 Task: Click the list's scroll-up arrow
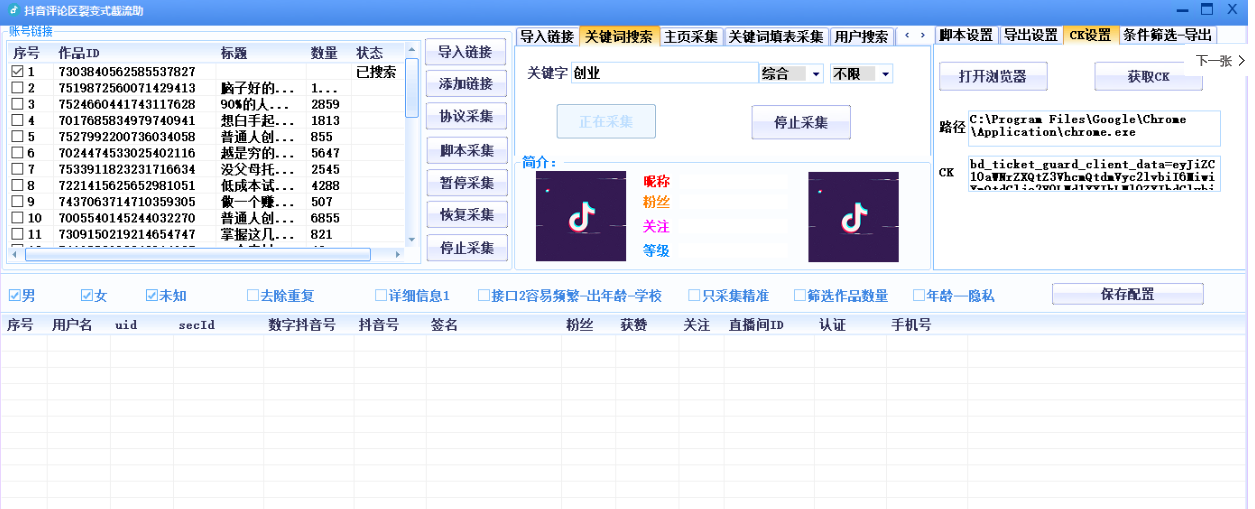click(412, 49)
